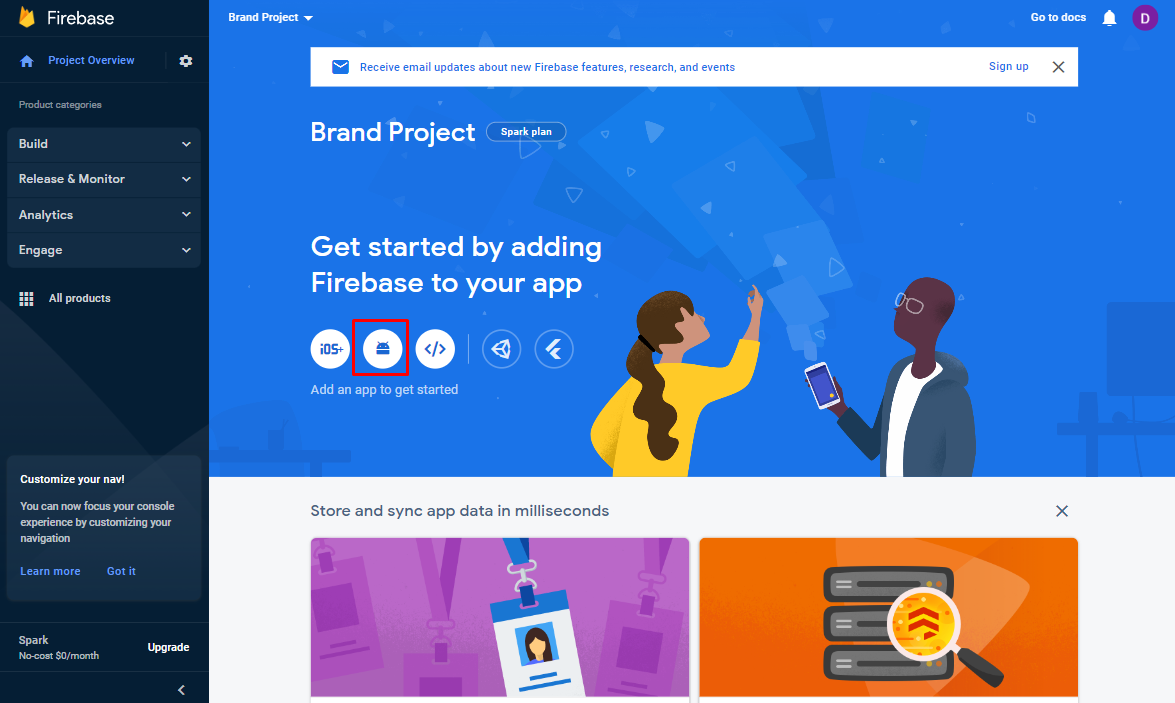The height and width of the screenshot is (703, 1175).
Task: Add a Unity app
Action: tap(501, 349)
